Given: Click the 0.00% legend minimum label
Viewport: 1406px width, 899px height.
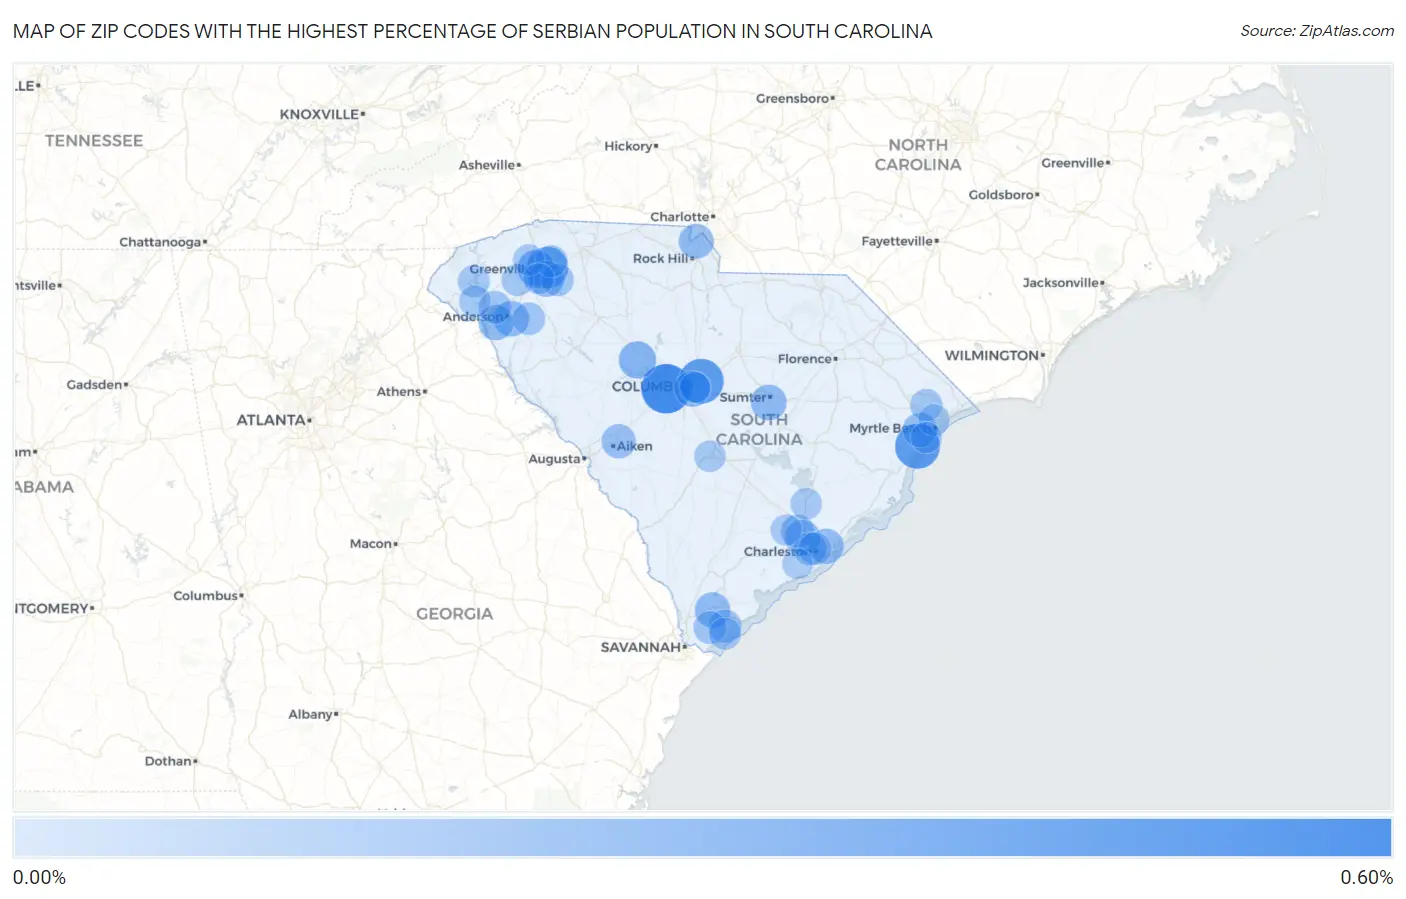Looking at the screenshot, I should coord(39,878).
